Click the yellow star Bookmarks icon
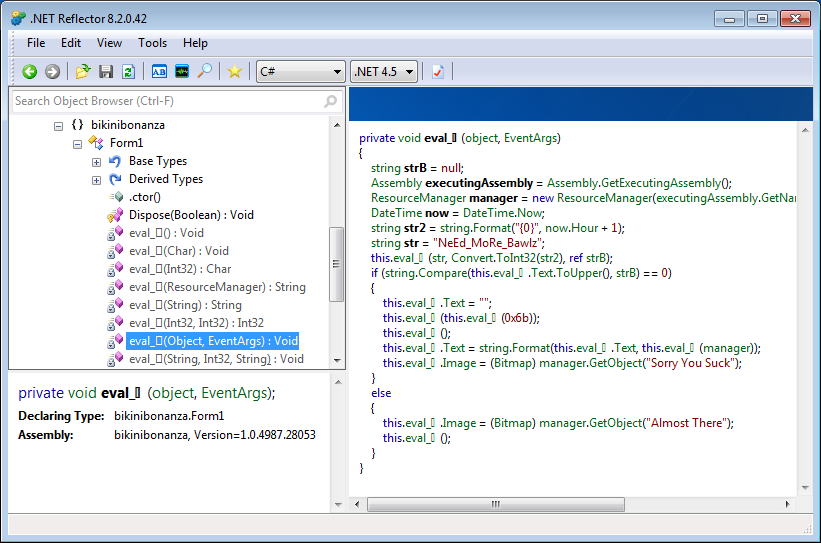 [235, 72]
